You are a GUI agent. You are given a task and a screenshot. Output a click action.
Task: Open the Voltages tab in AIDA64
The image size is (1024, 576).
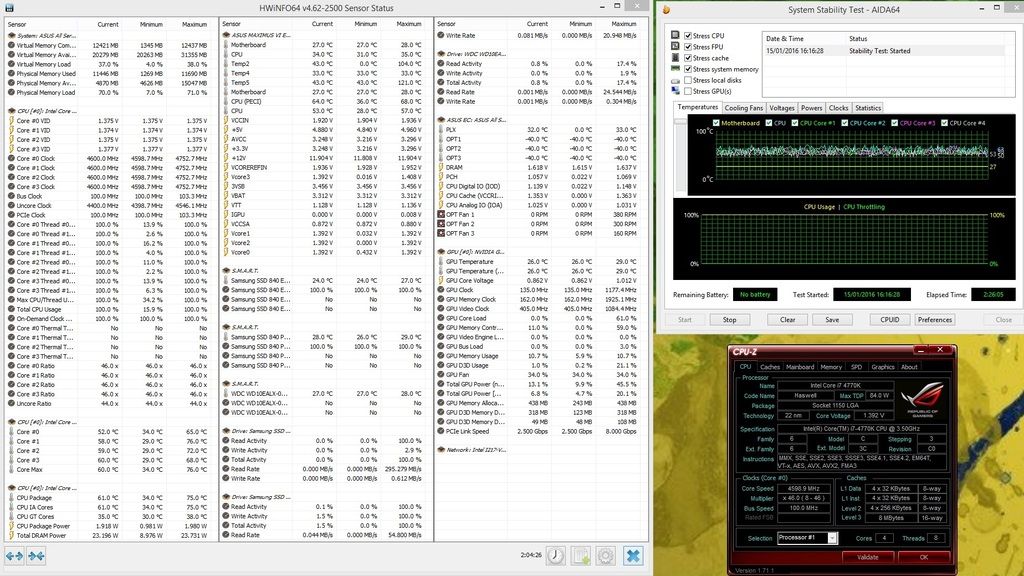781,108
